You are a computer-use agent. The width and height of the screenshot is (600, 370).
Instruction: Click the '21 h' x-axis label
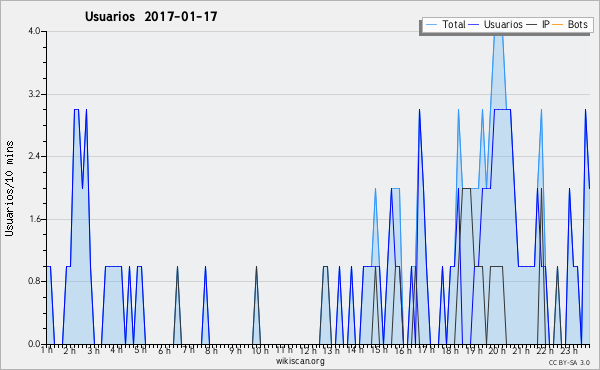[x=522, y=350]
